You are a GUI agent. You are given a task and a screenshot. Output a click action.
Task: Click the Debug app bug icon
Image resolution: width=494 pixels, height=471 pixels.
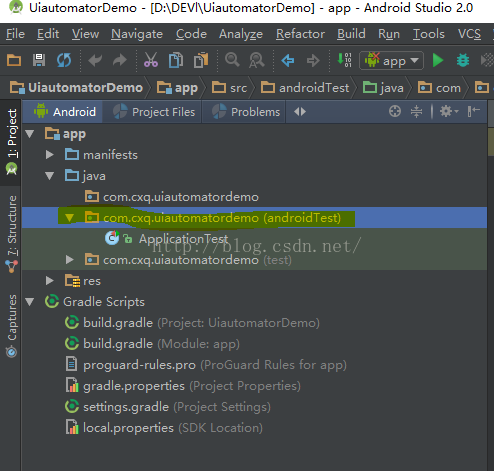pos(463,60)
